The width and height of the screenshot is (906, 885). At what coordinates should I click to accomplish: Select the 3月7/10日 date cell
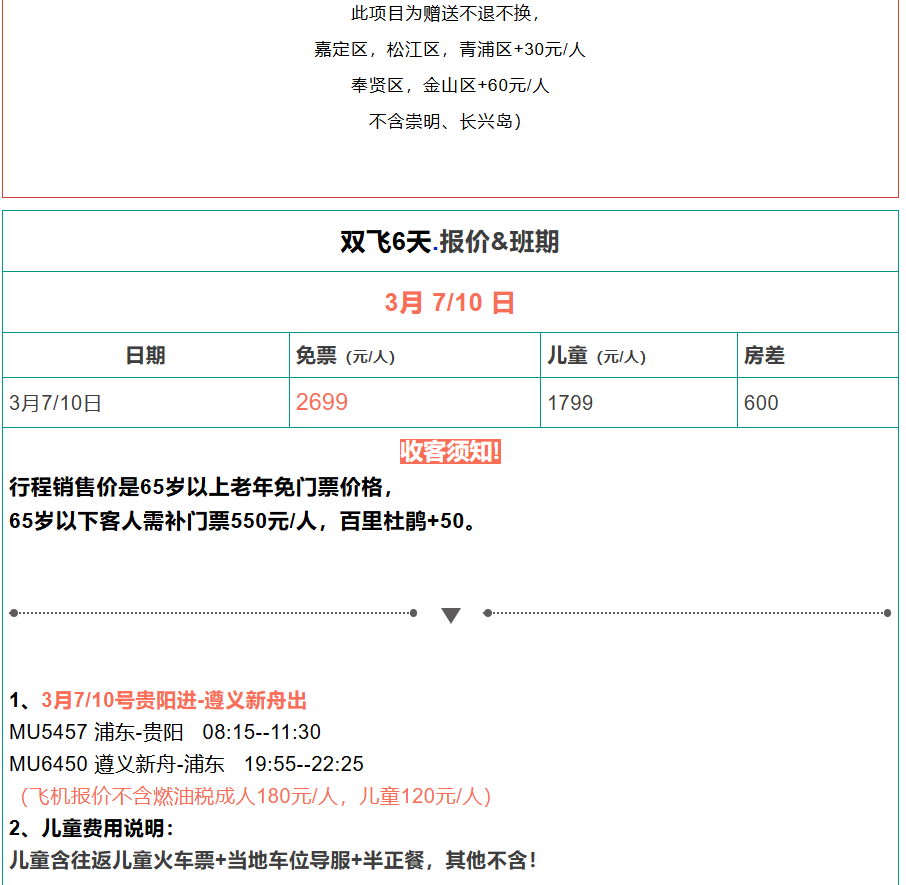click(56, 403)
